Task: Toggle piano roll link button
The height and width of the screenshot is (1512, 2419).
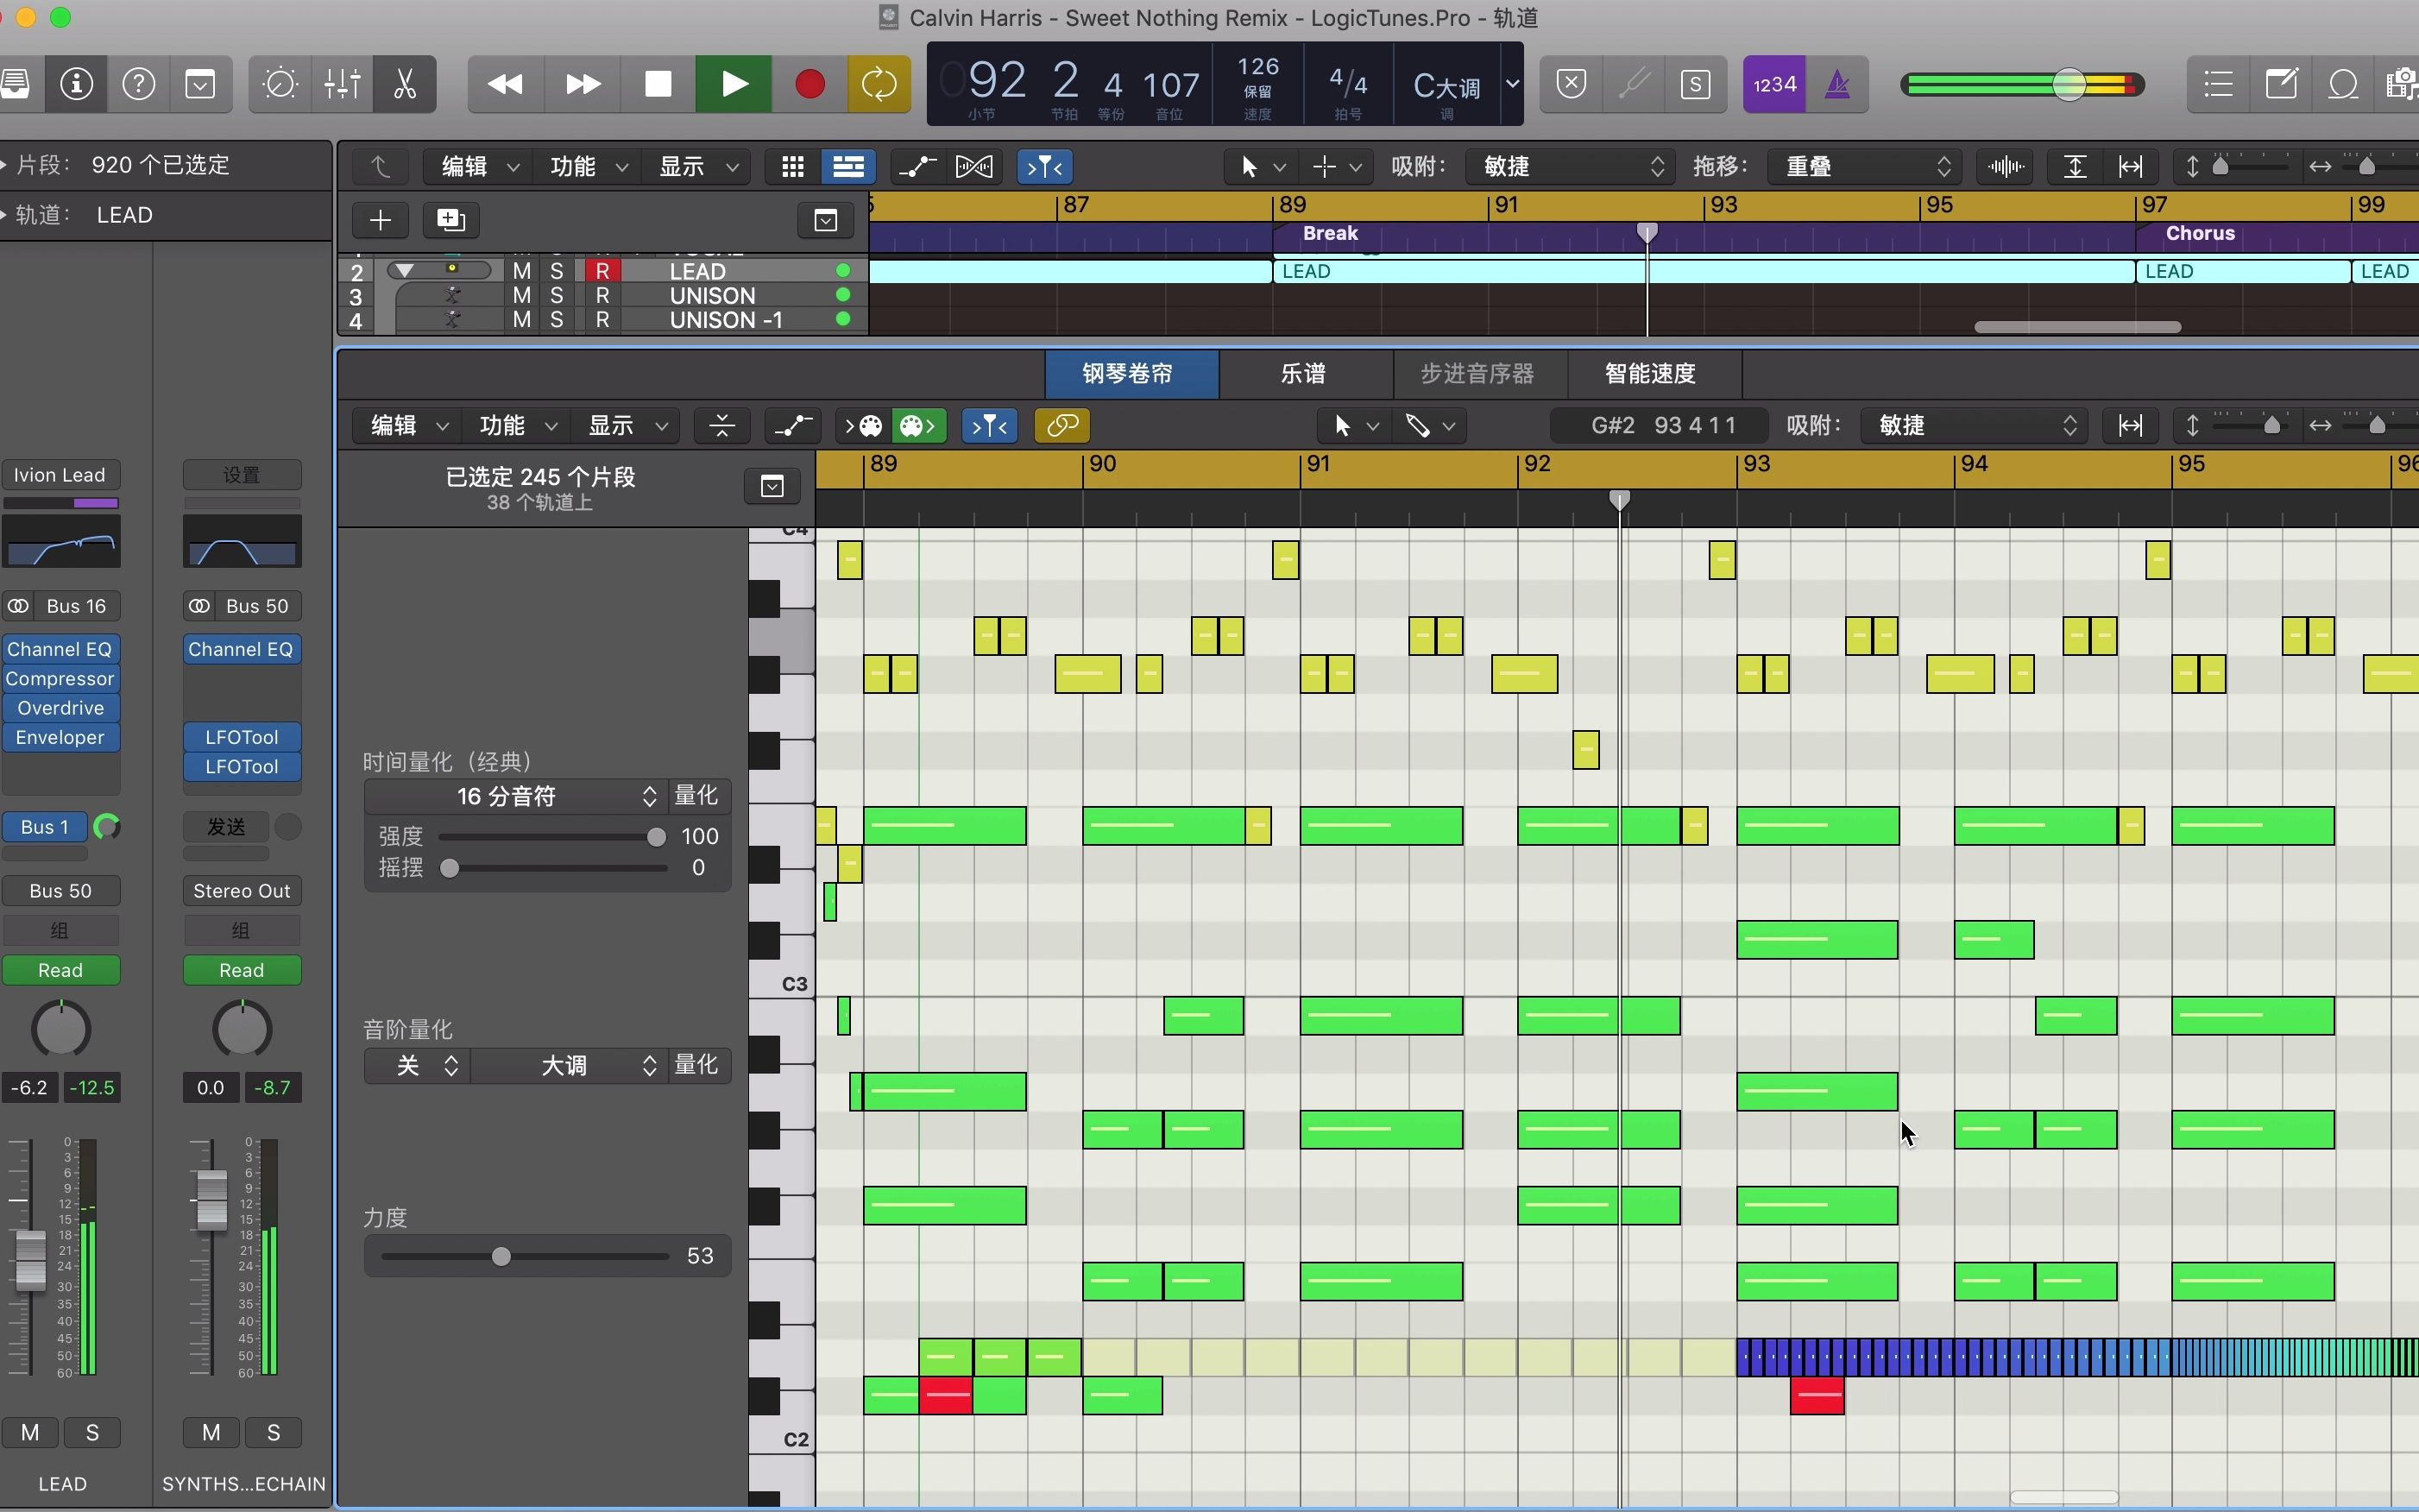Action: 1062,425
